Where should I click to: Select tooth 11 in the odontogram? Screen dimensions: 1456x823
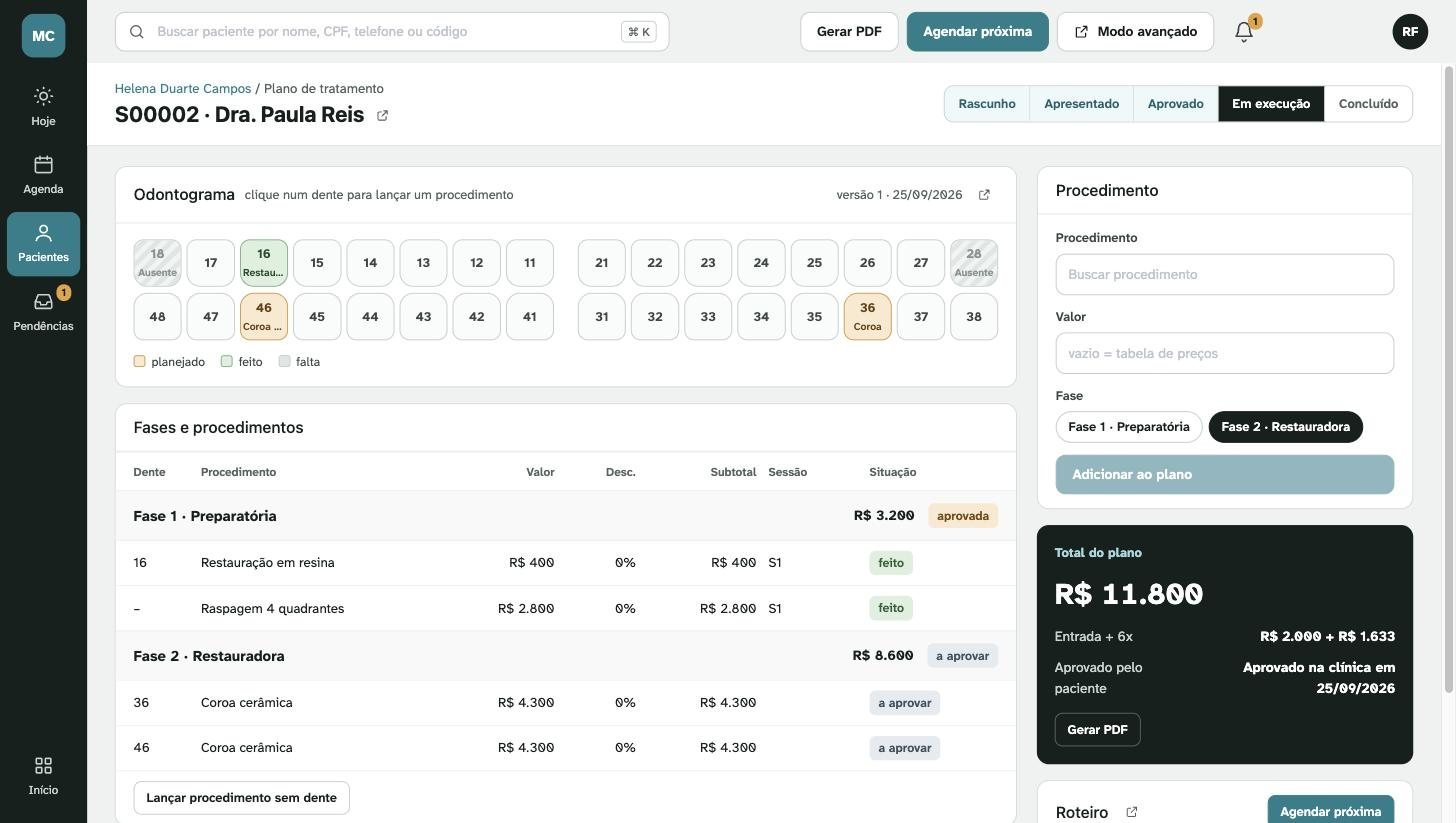point(529,263)
